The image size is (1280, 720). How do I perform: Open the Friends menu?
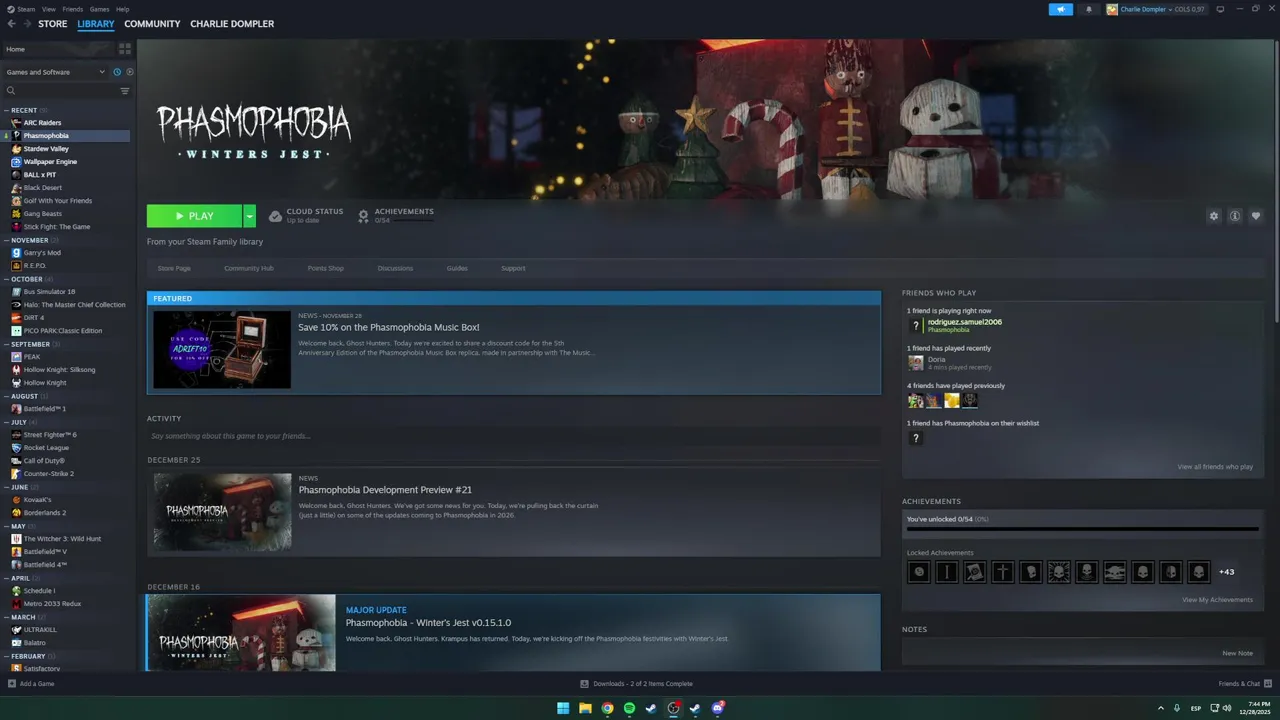click(73, 9)
